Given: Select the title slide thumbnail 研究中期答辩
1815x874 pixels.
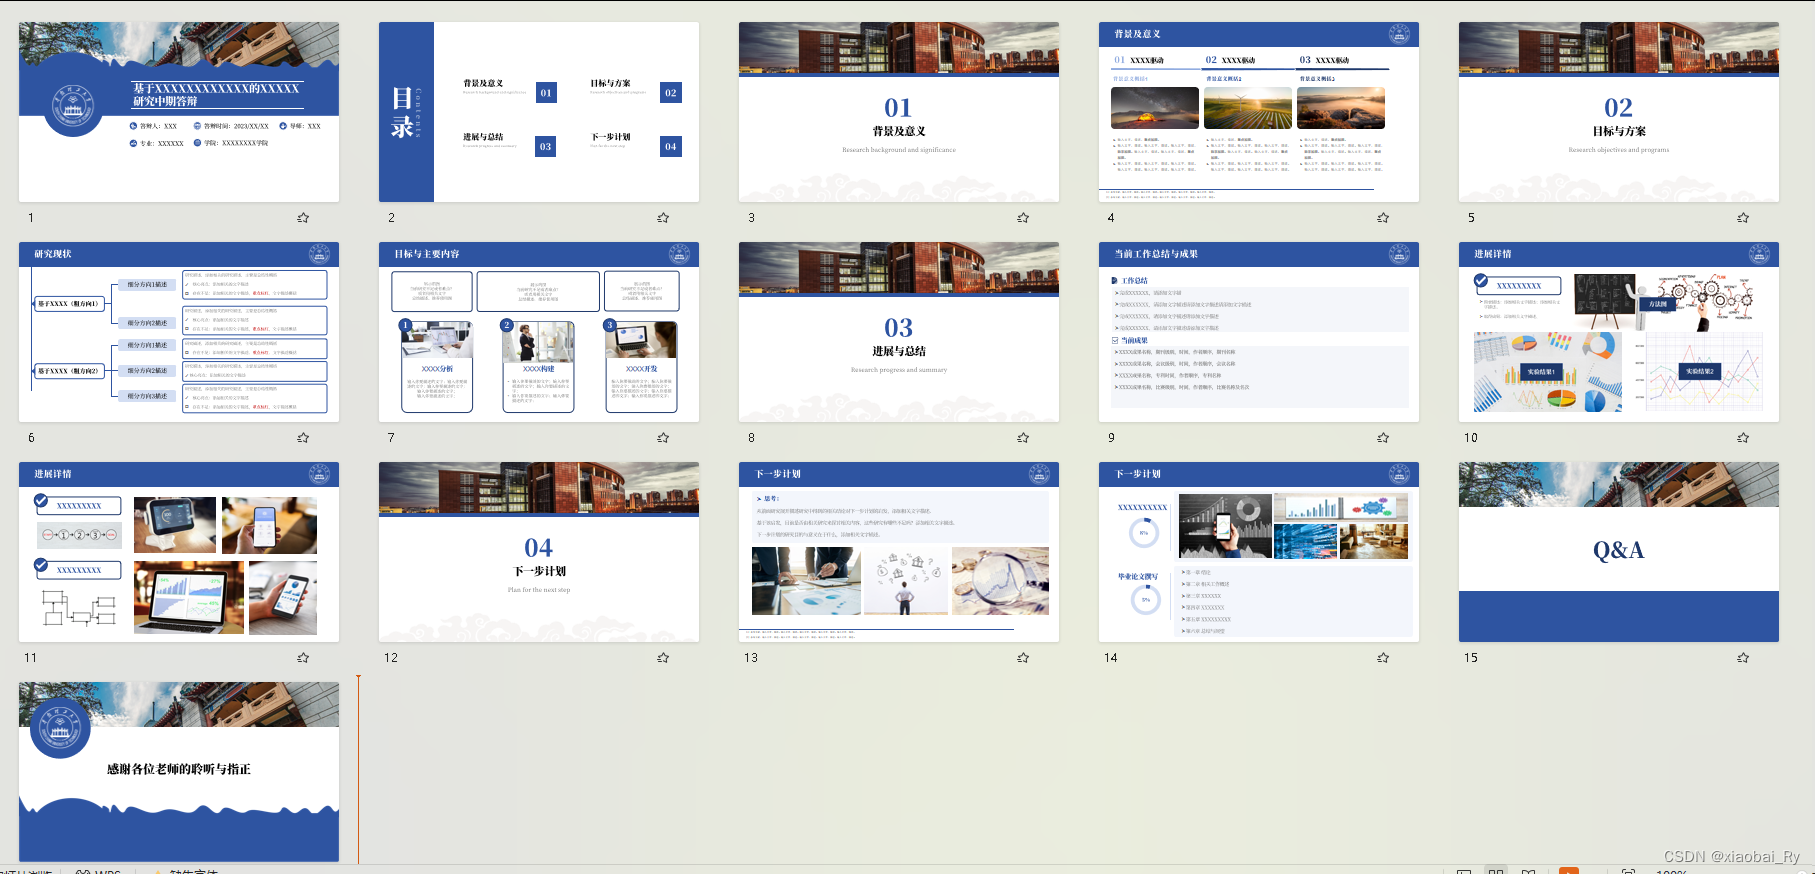Looking at the screenshot, I should point(179,112).
